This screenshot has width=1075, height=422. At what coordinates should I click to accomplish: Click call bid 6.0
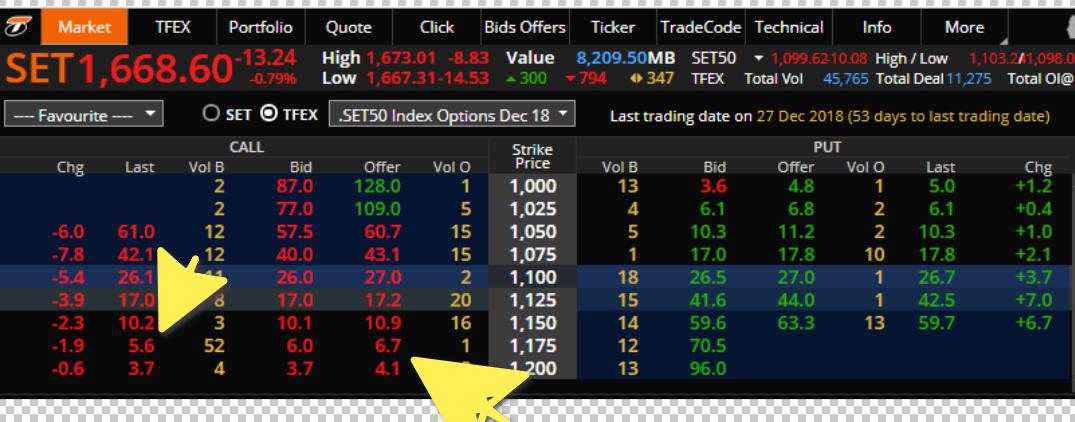pyautogui.click(x=300, y=346)
